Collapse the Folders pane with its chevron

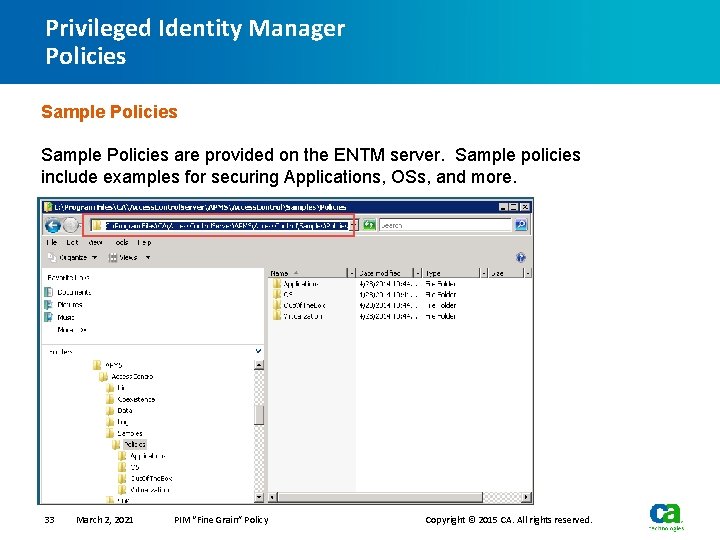click(x=259, y=351)
